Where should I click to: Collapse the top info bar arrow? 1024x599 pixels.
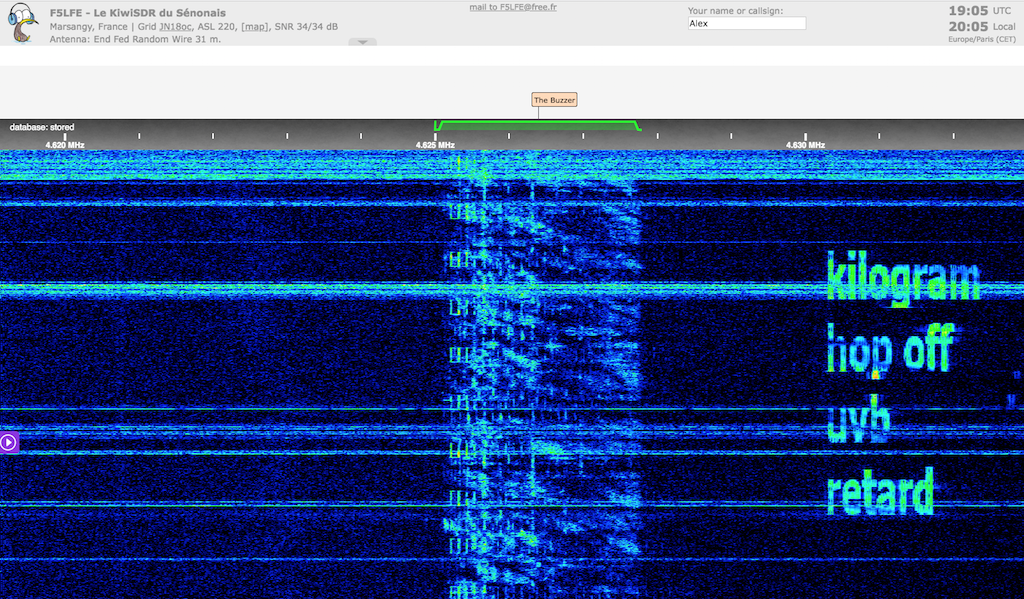(362, 42)
